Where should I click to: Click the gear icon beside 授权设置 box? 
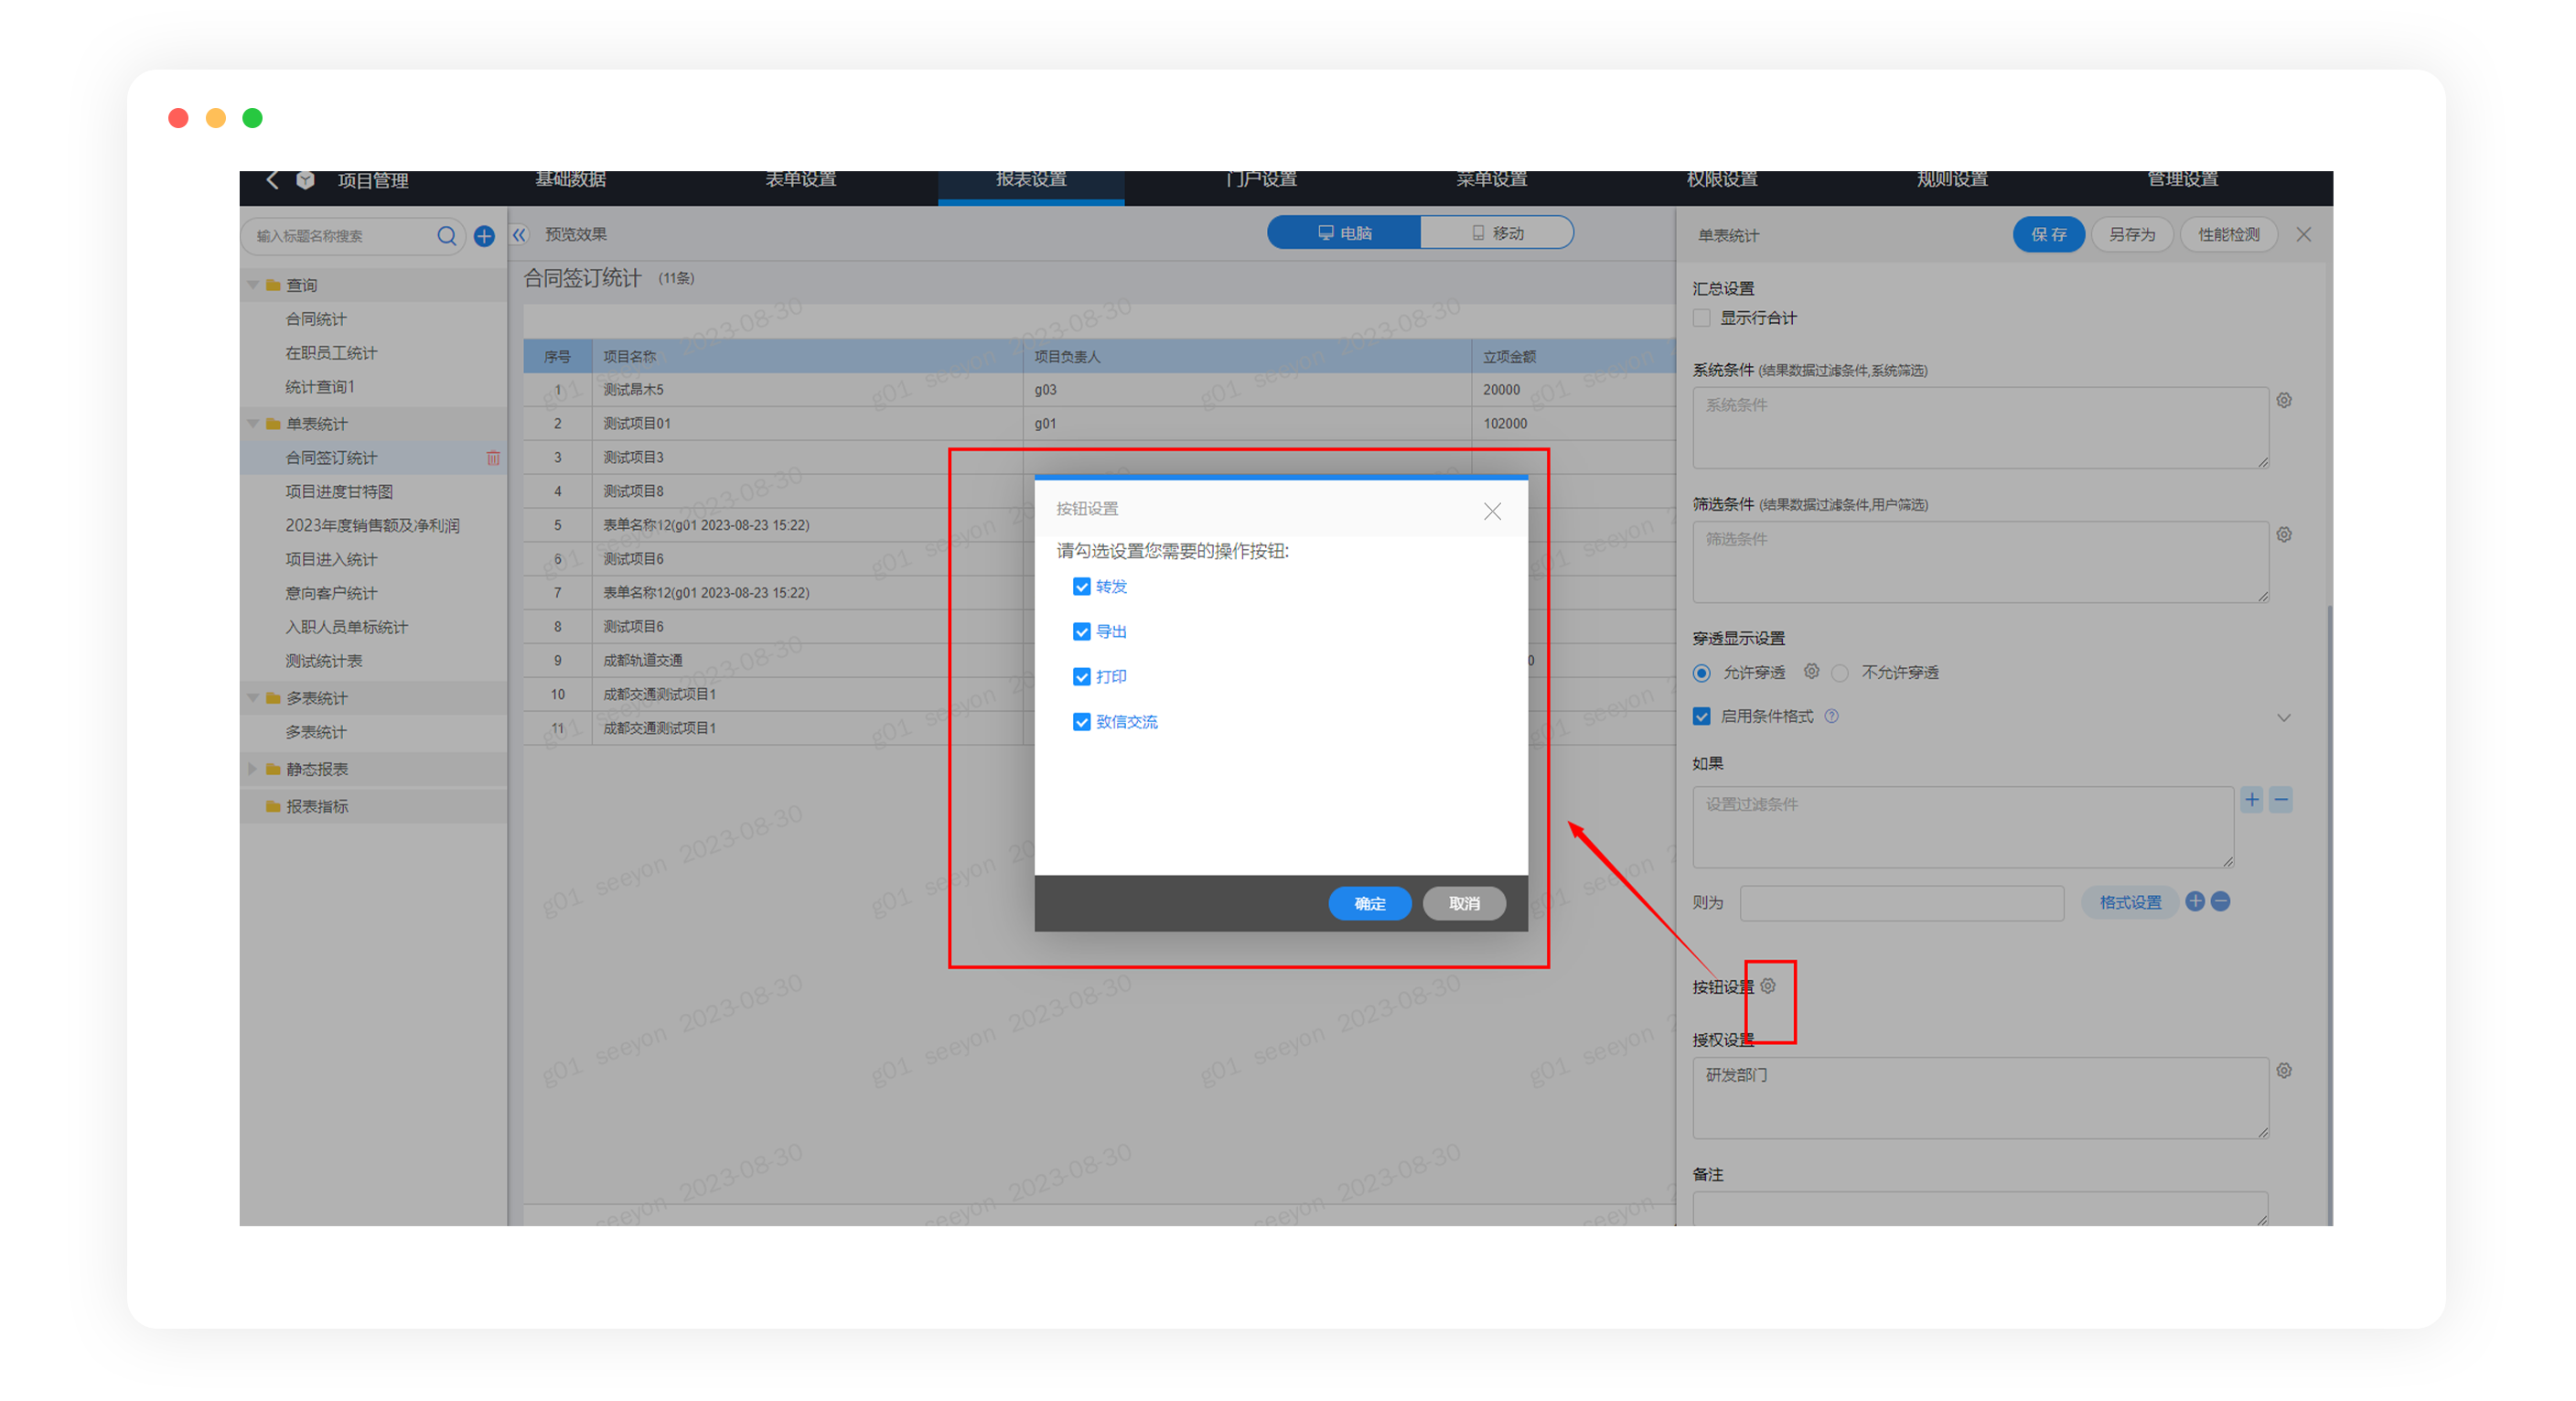pos(2284,1071)
